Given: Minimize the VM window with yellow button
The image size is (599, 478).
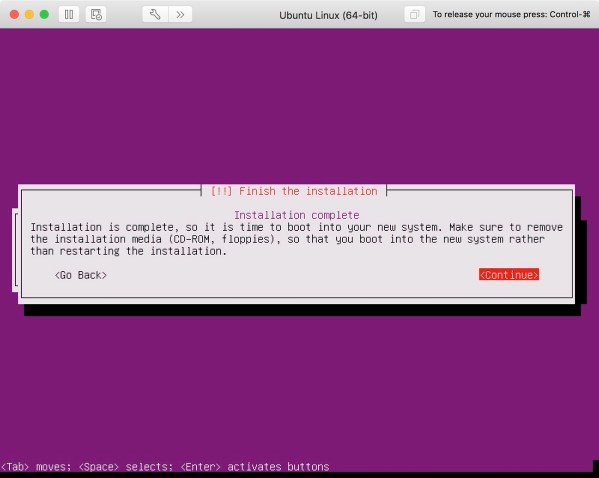Looking at the screenshot, I should point(29,15).
